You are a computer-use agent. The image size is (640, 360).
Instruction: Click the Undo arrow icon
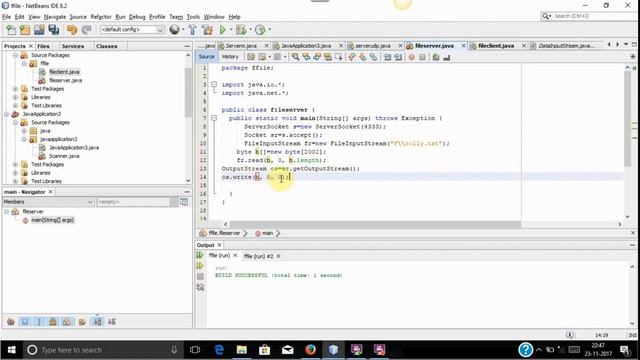(72, 30)
